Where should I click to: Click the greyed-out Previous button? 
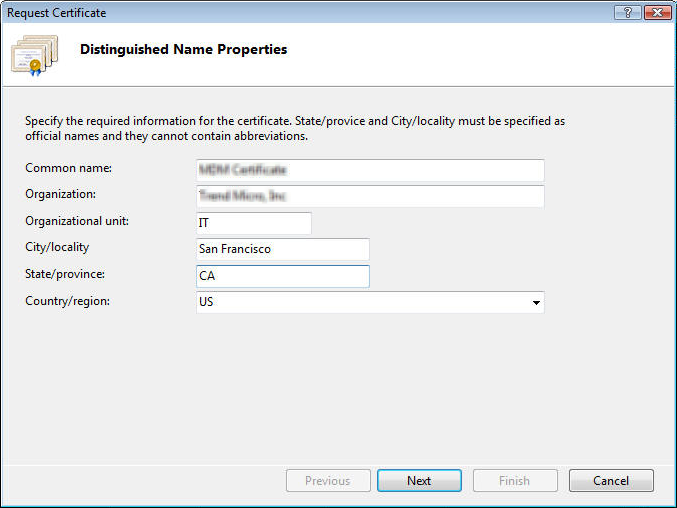point(328,481)
